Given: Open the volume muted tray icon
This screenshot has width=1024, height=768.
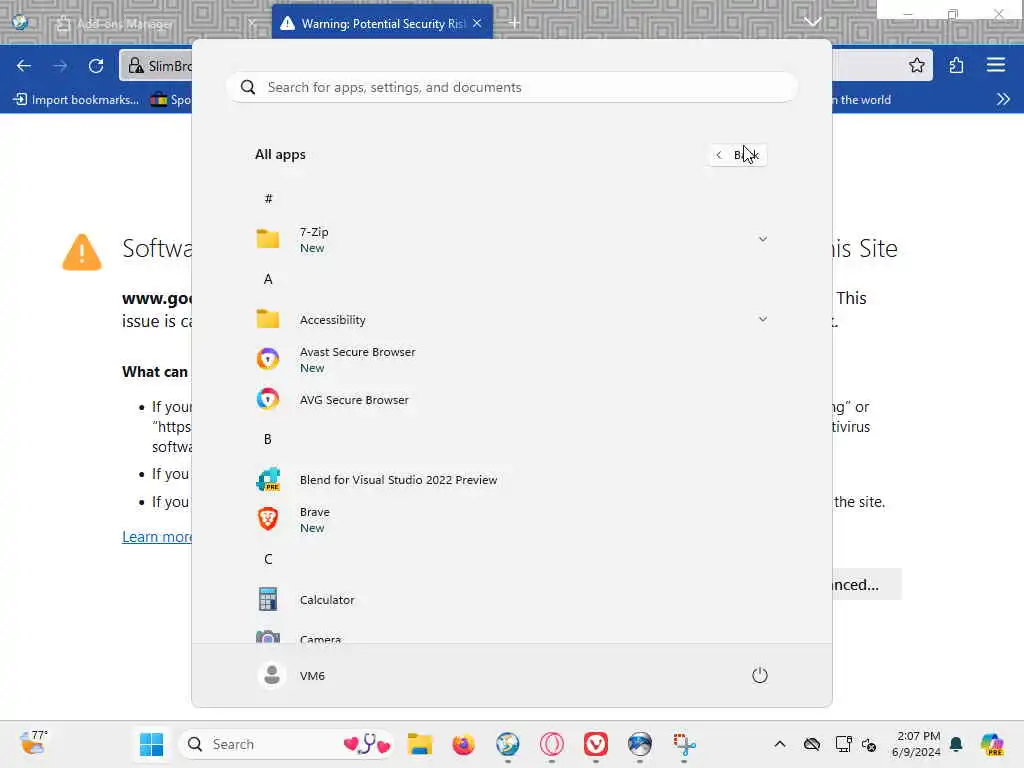Looking at the screenshot, I should [869, 744].
